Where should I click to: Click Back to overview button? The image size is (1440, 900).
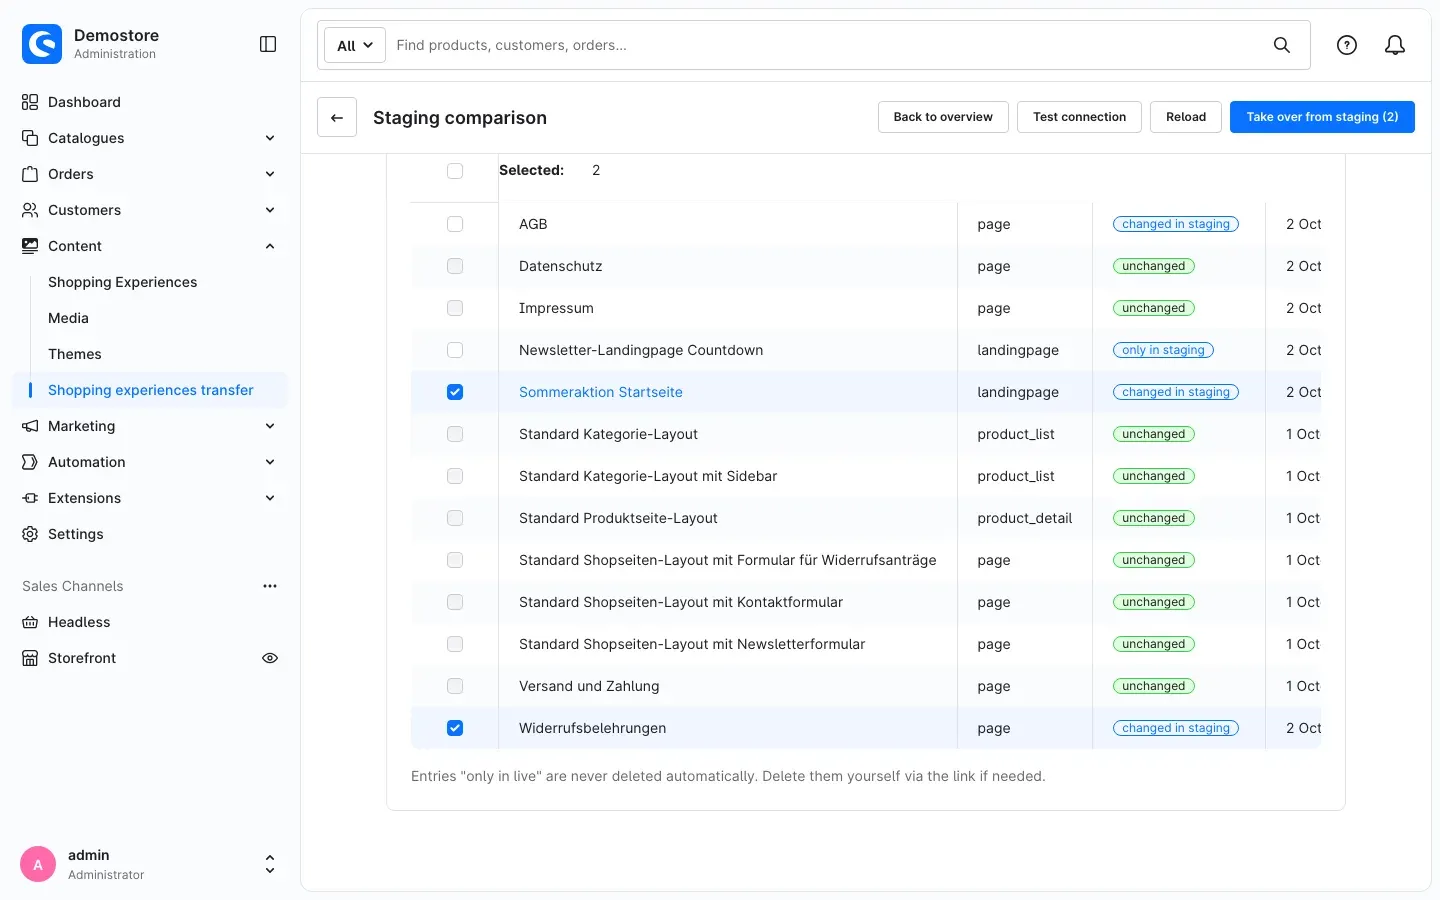click(x=943, y=117)
